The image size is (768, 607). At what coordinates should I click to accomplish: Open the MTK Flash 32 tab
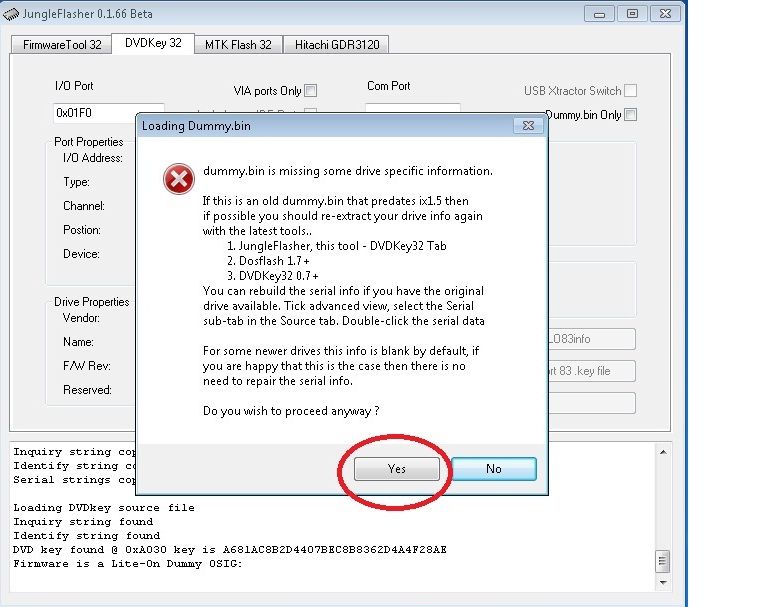238,44
